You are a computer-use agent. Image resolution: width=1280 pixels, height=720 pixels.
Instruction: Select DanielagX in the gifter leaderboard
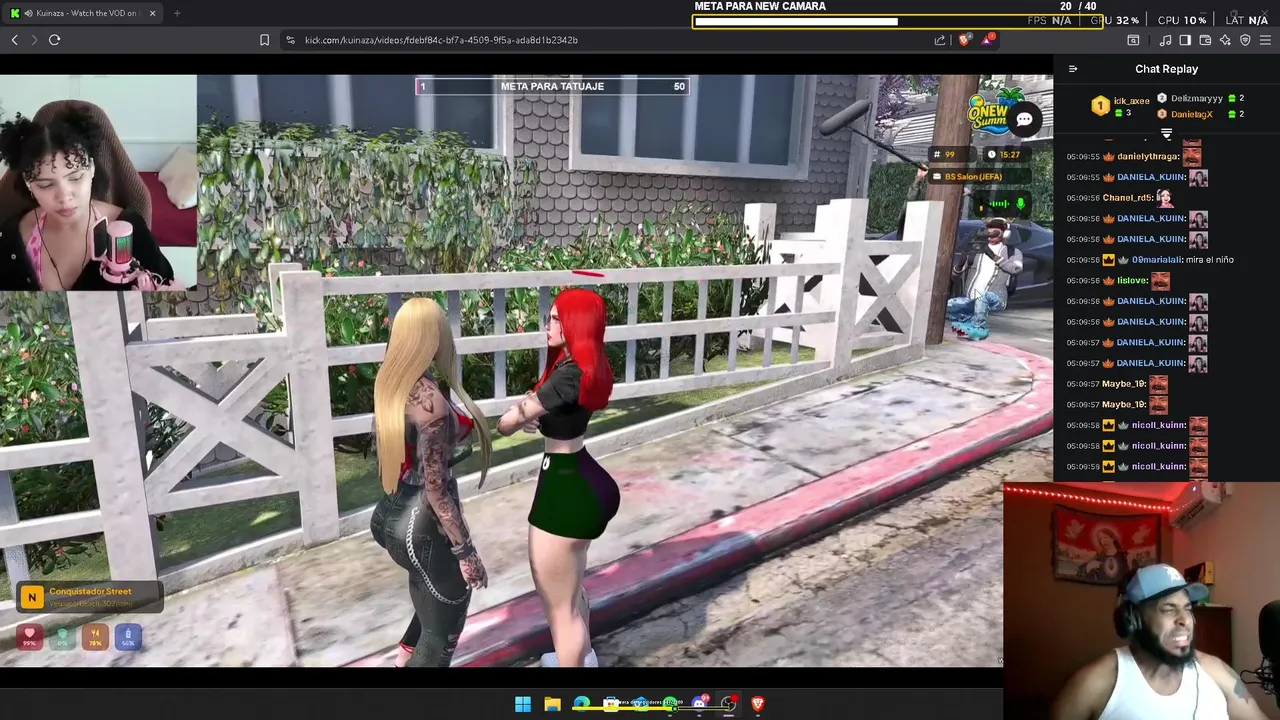click(1191, 114)
